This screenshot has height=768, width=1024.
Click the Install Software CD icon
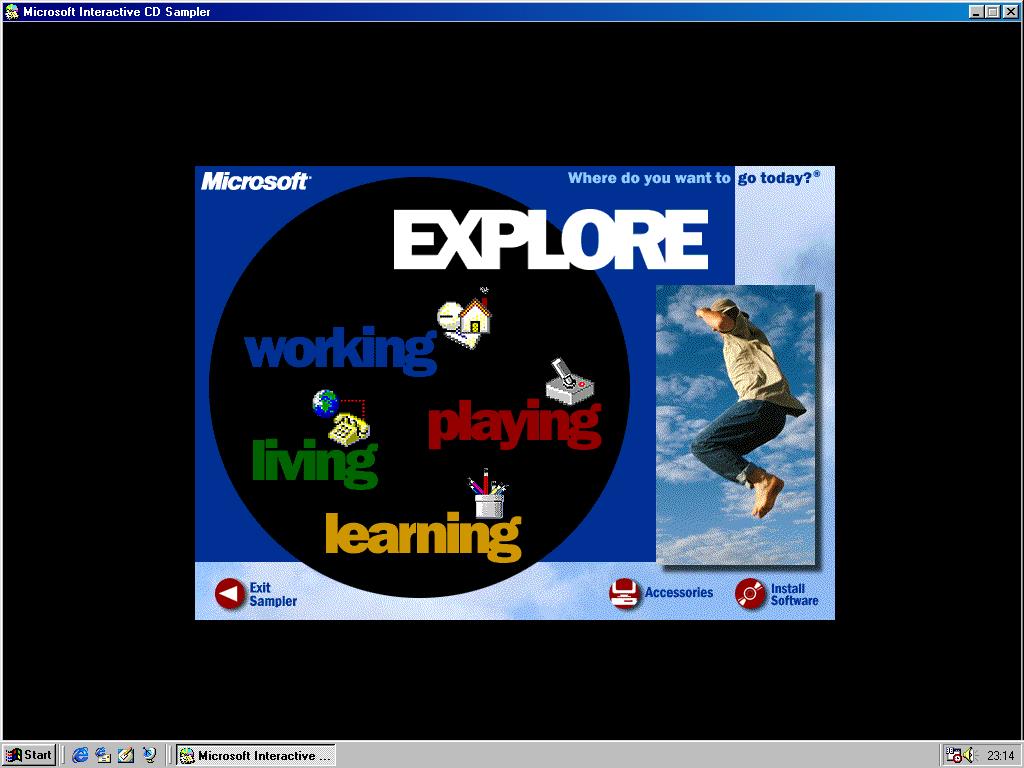tap(750, 594)
